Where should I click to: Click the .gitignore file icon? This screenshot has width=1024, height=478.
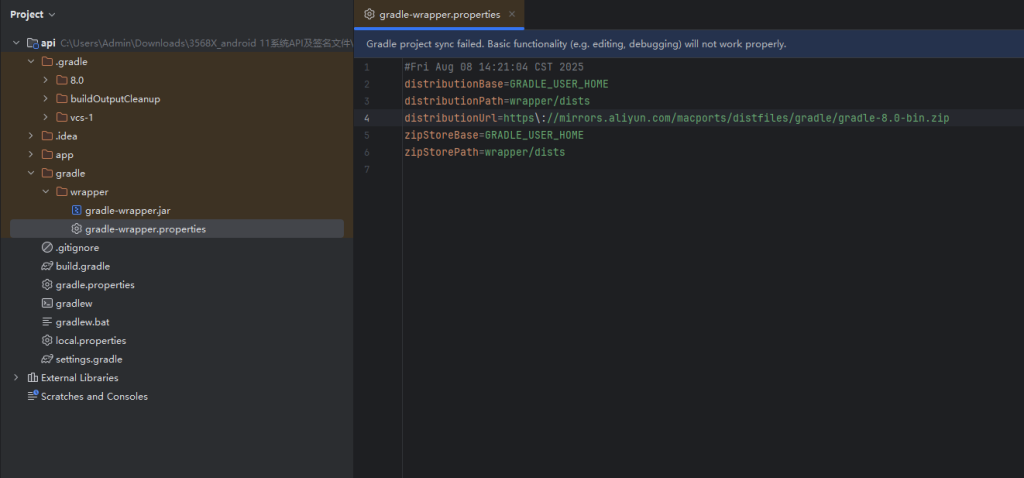[47, 247]
